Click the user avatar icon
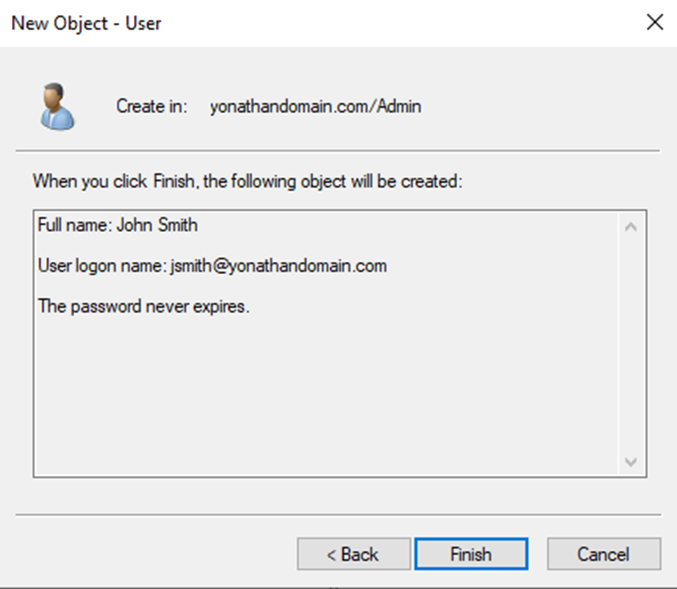The height and width of the screenshot is (589, 677). pyautogui.click(x=57, y=107)
